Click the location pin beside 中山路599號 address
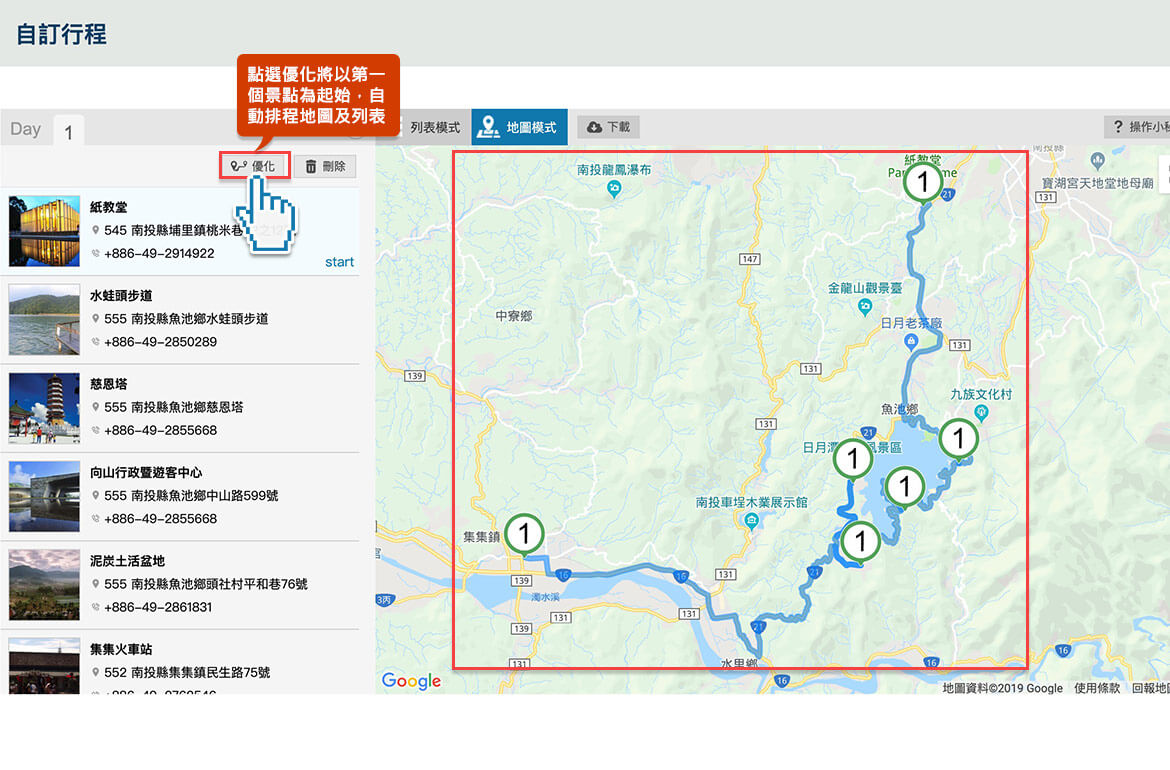Screen dimensions: 1170x770 (96, 495)
